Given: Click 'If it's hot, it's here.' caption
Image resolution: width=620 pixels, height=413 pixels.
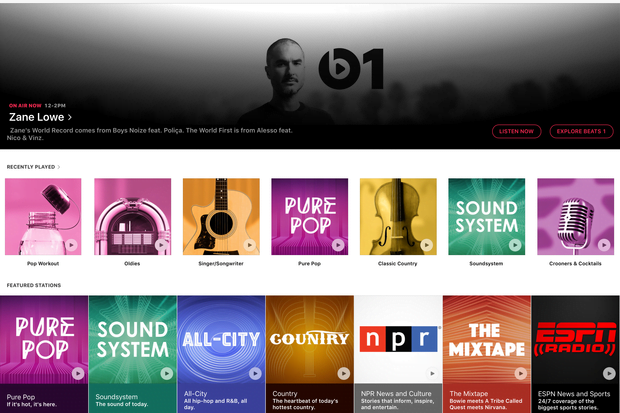Looking at the screenshot, I should coord(32,404).
